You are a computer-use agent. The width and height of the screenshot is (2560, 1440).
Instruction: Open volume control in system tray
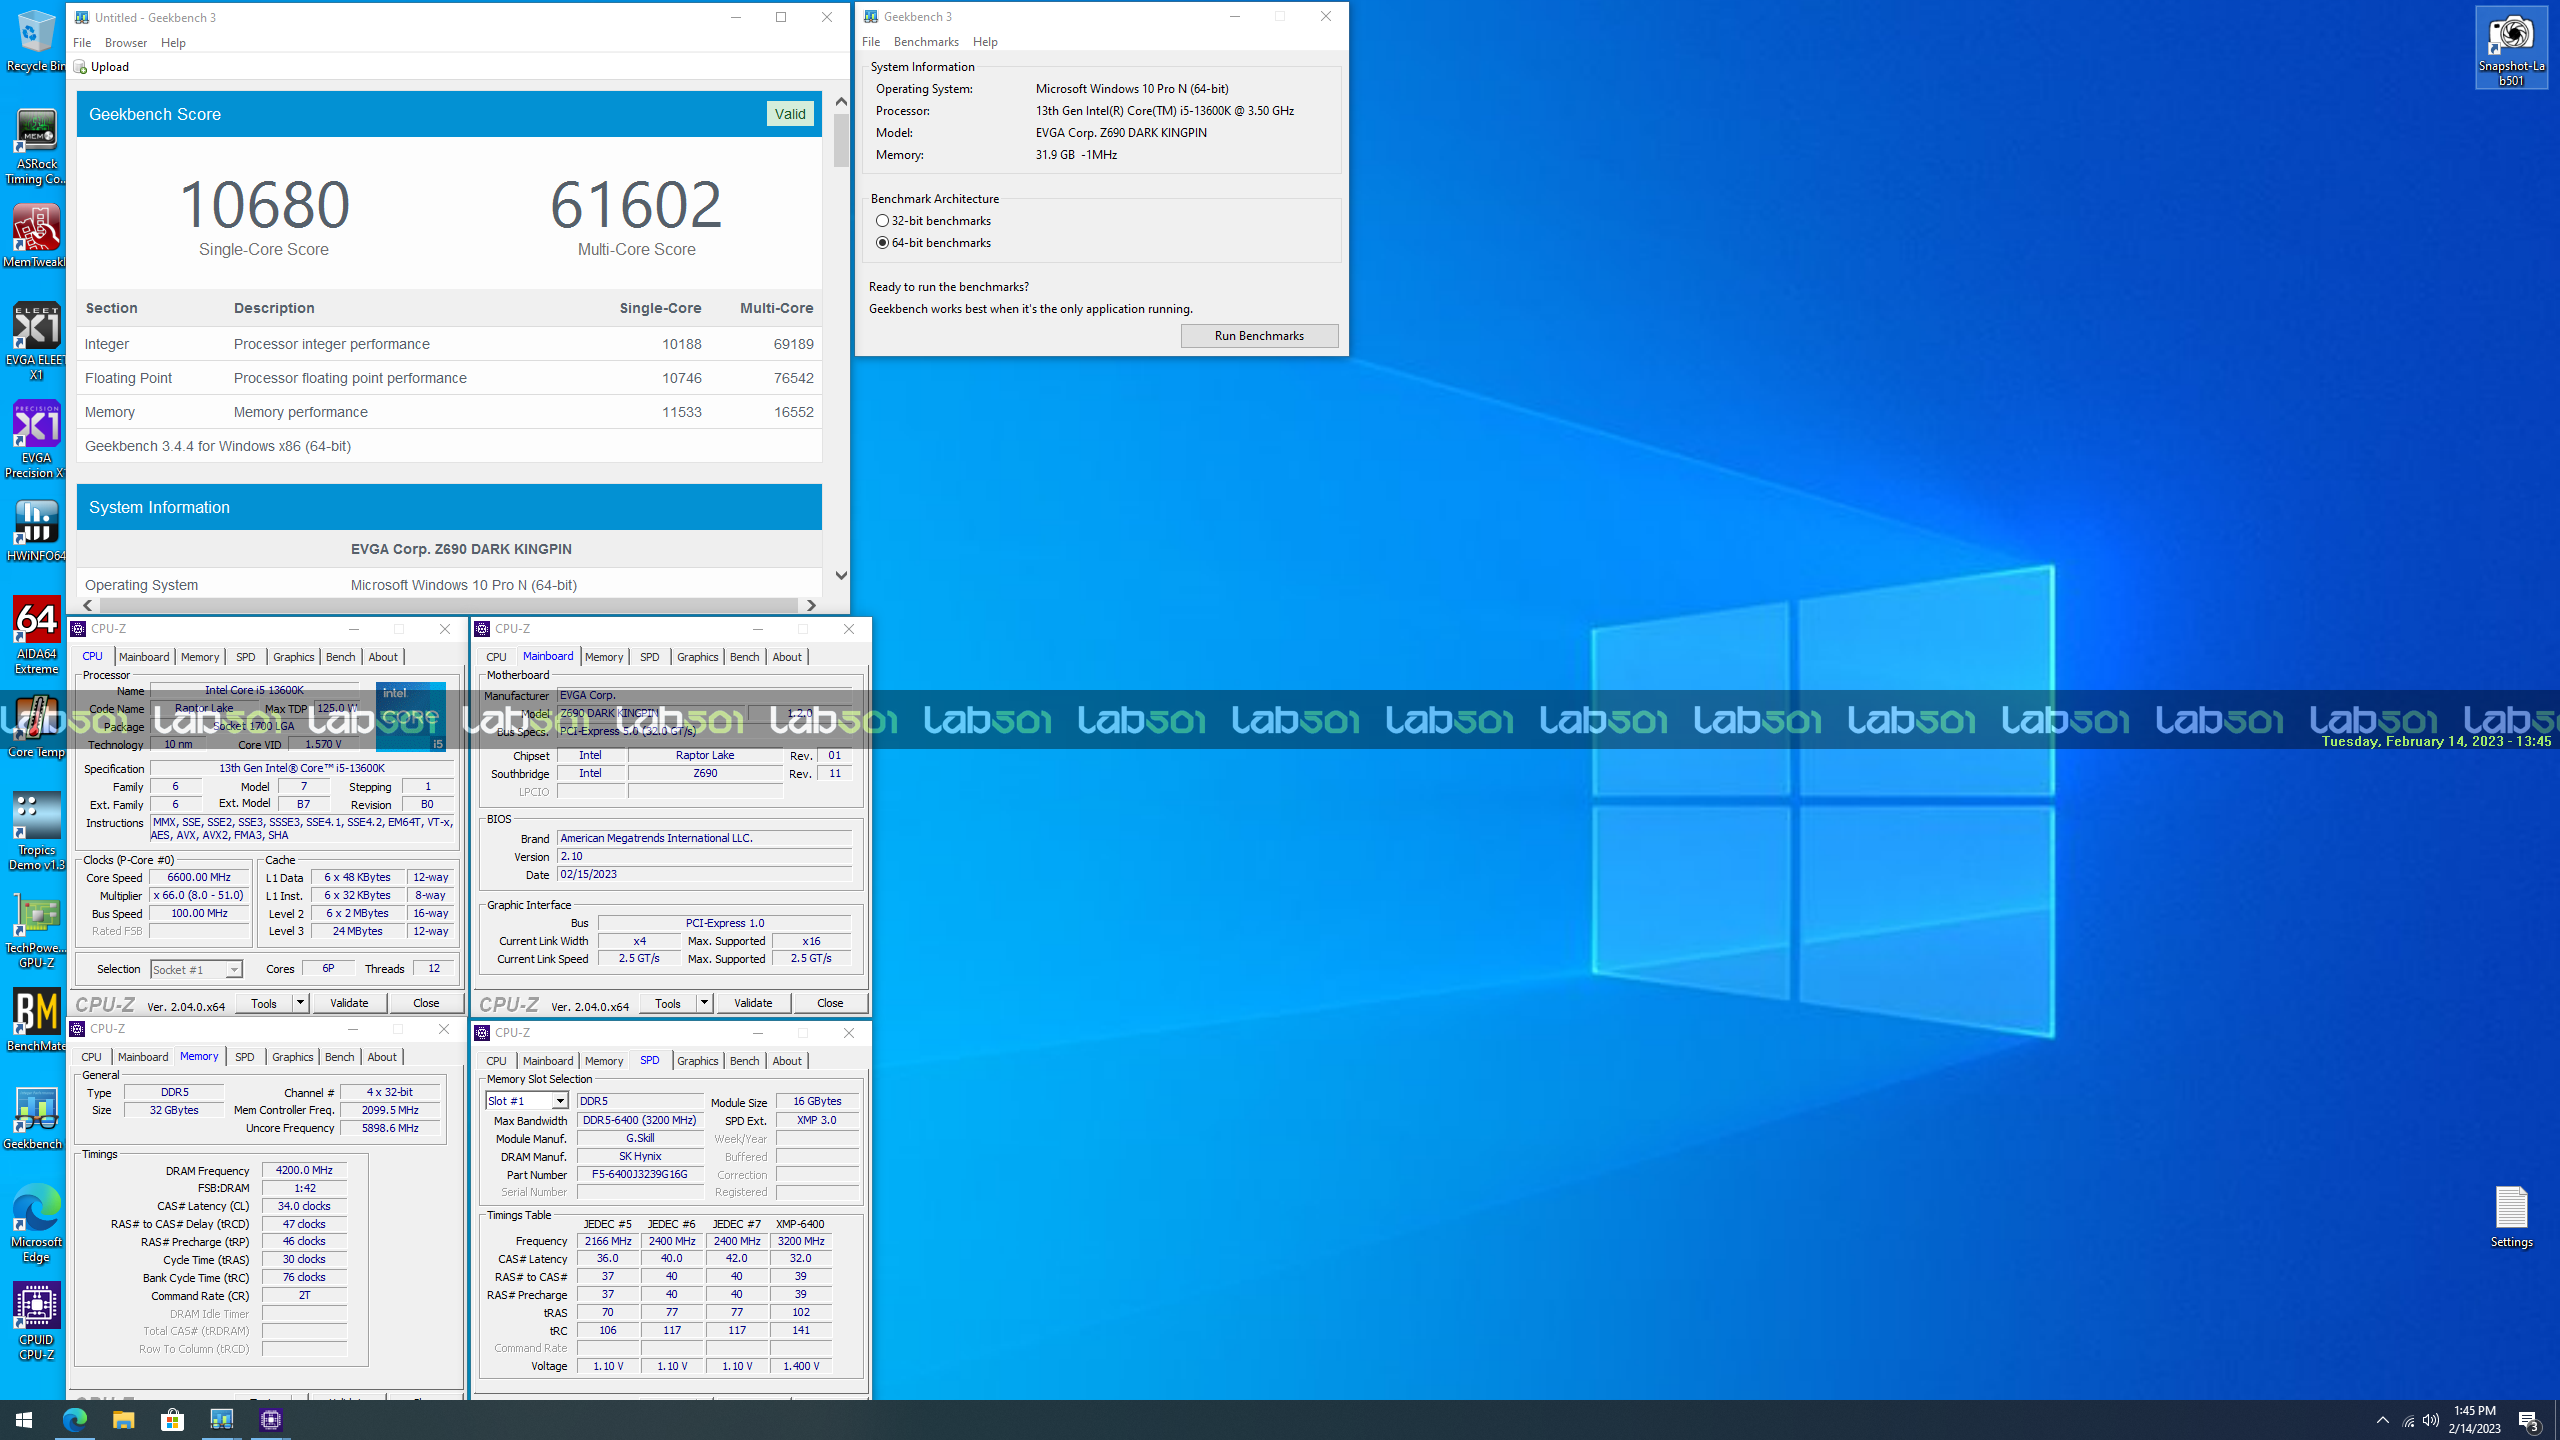coord(2431,1420)
